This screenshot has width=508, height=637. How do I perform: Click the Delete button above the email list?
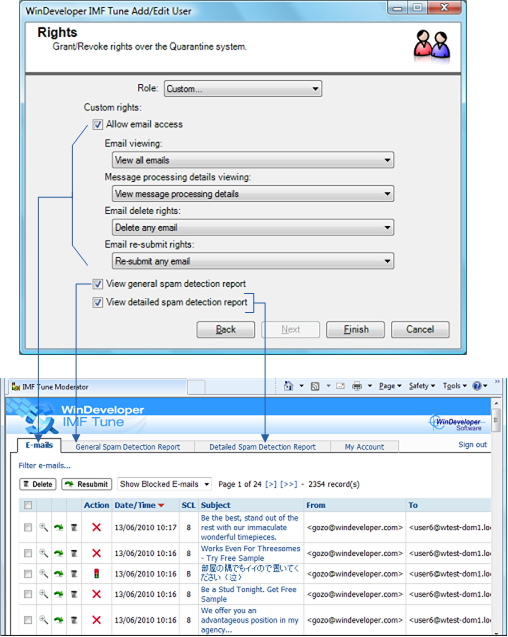tap(38, 484)
